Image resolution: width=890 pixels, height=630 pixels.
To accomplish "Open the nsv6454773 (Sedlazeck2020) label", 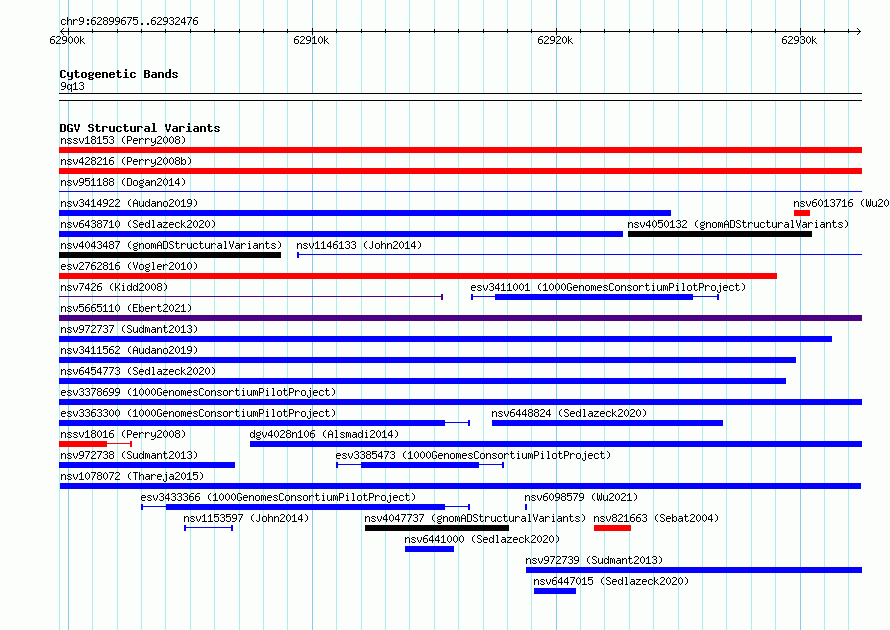I will (138, 371).
